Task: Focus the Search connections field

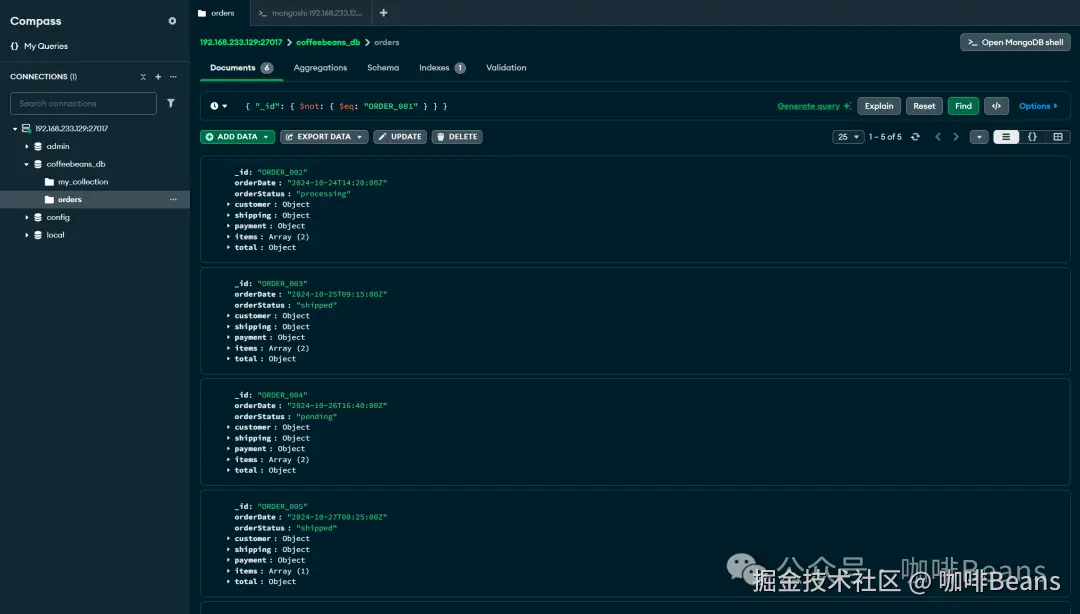Action: click(x=83, y=103)
